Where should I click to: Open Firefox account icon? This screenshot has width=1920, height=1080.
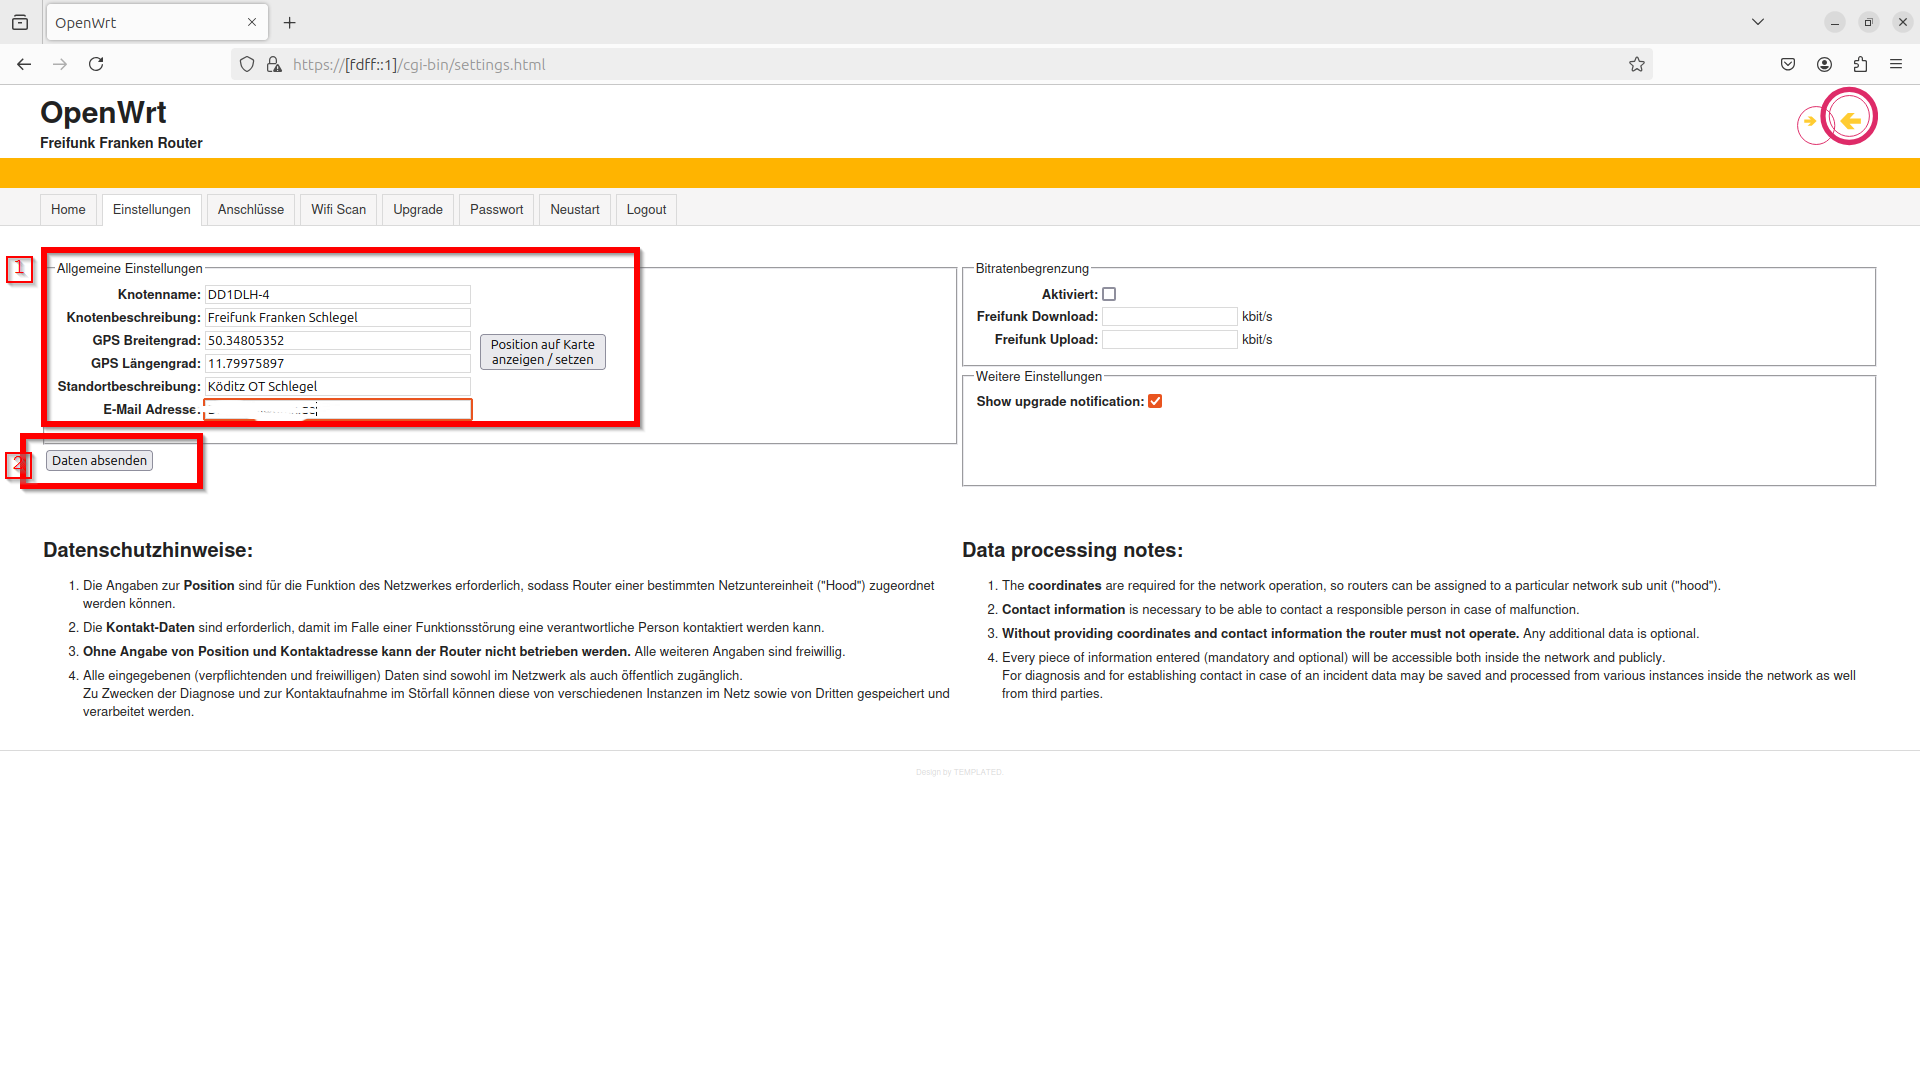pos(1824,64)
